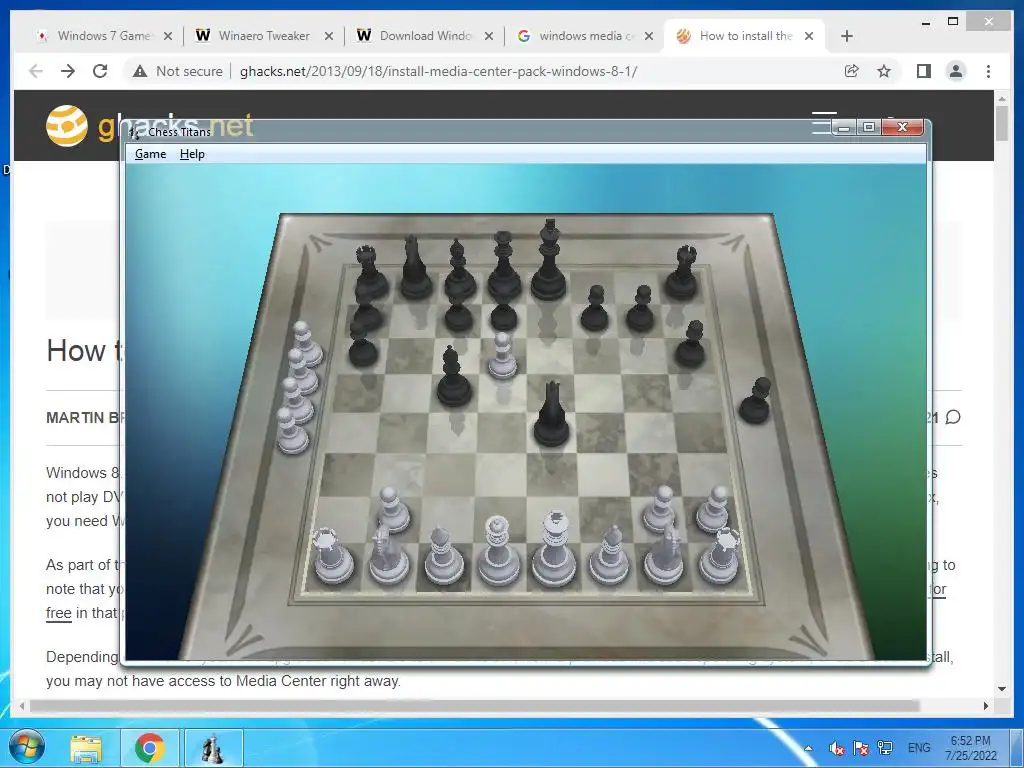The width and height of the screenshot is (1024, 768).
Task: Click the Chess Titans taskbar button
Action: (x=213, y=748)
